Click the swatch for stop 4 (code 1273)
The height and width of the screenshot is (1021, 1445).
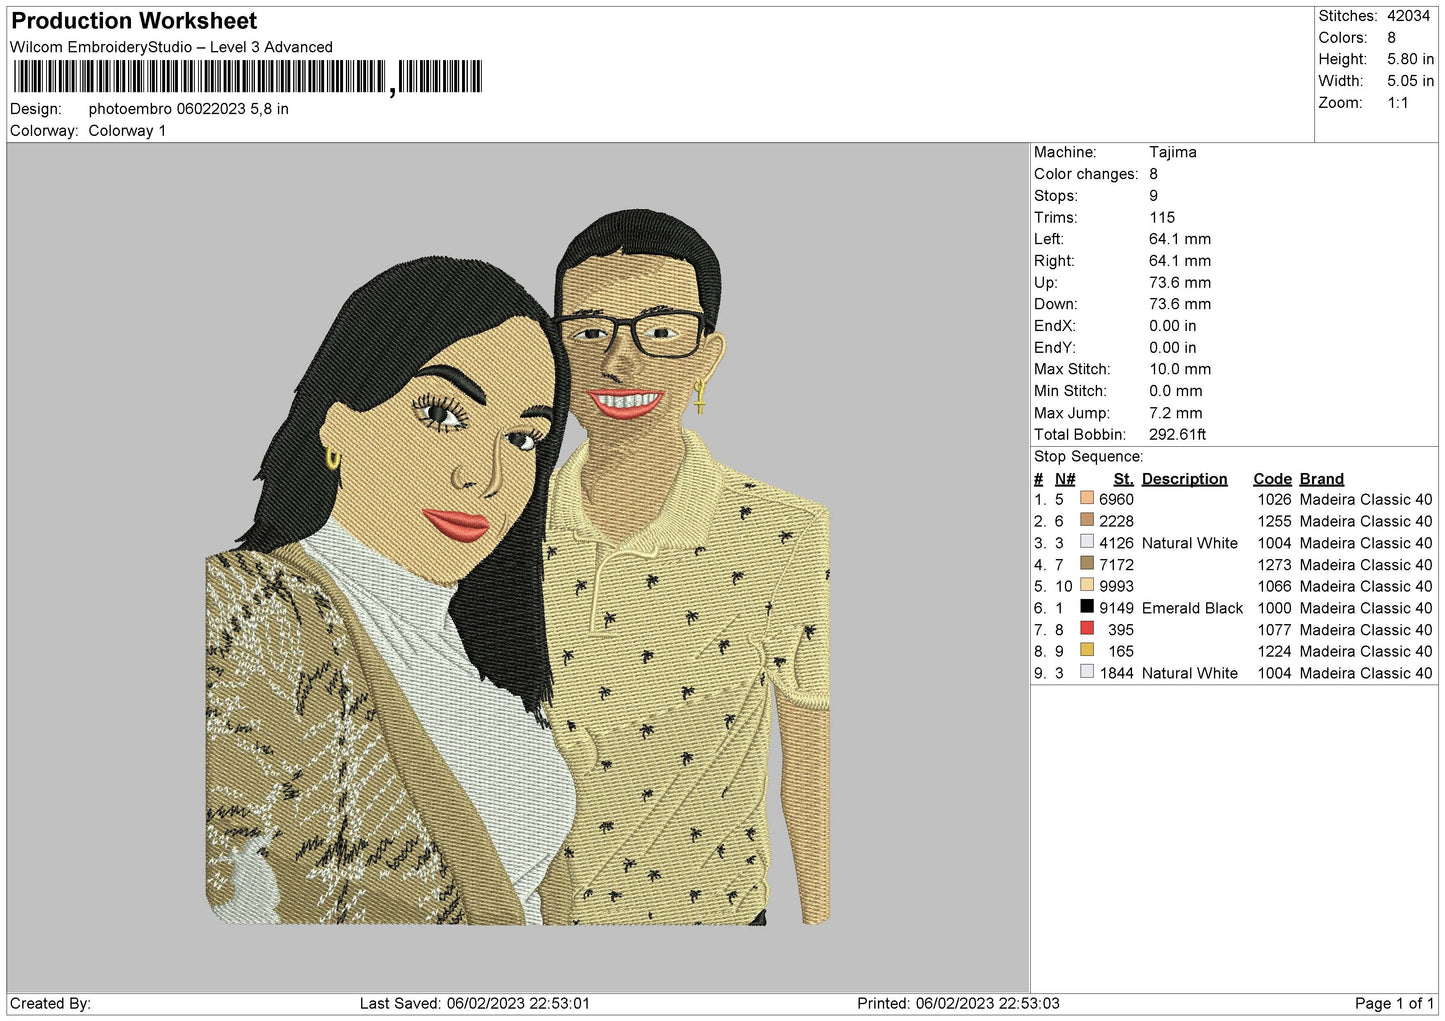click(1087, 563)
